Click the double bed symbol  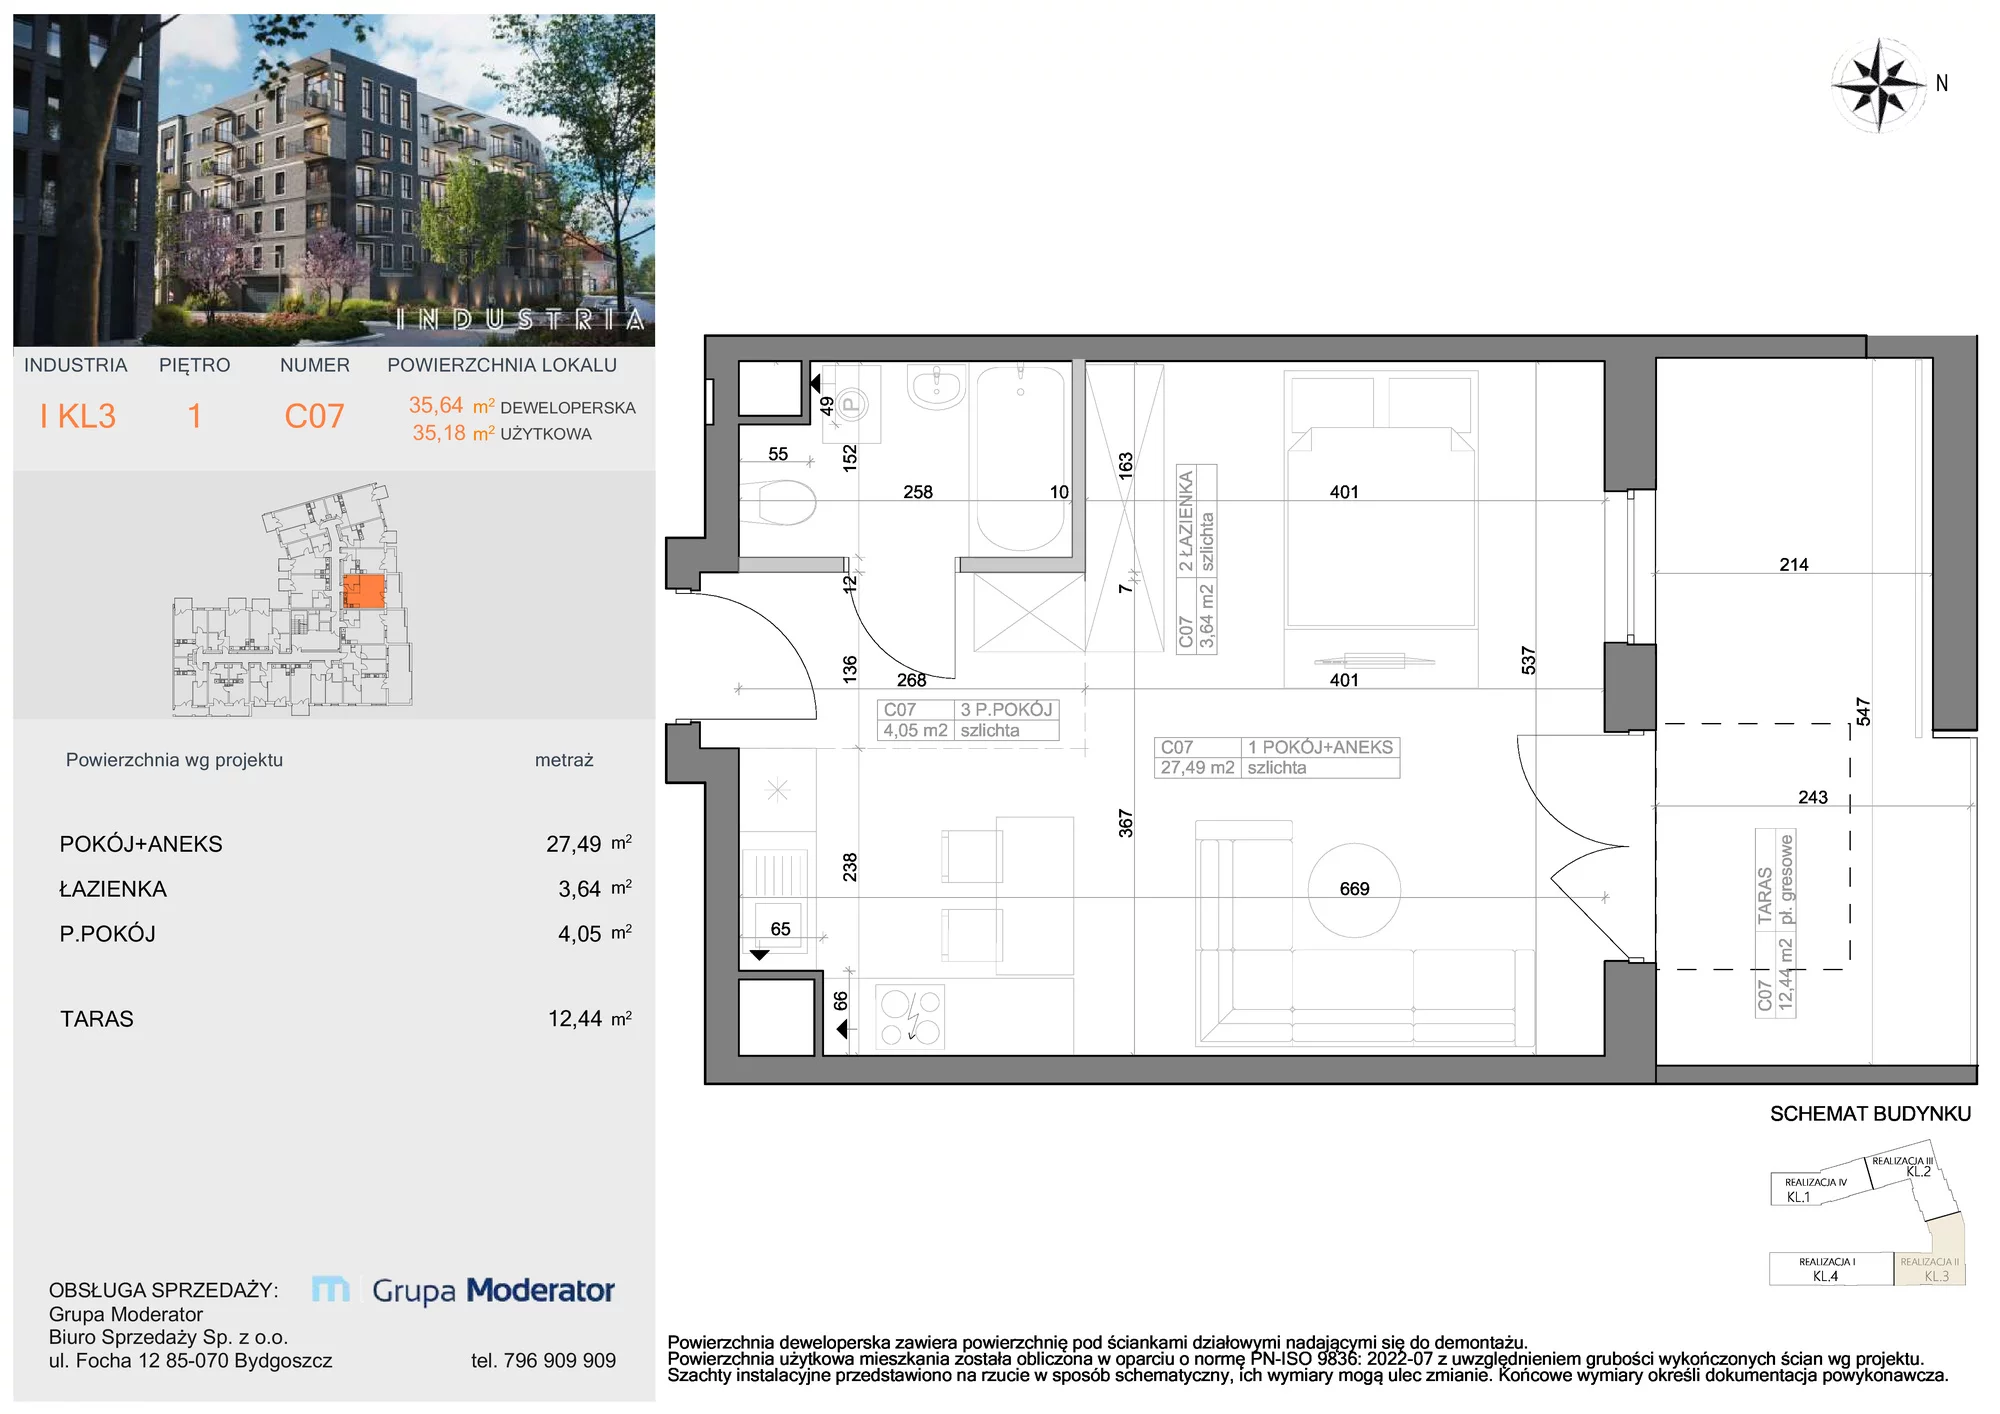click(1380, 500)
